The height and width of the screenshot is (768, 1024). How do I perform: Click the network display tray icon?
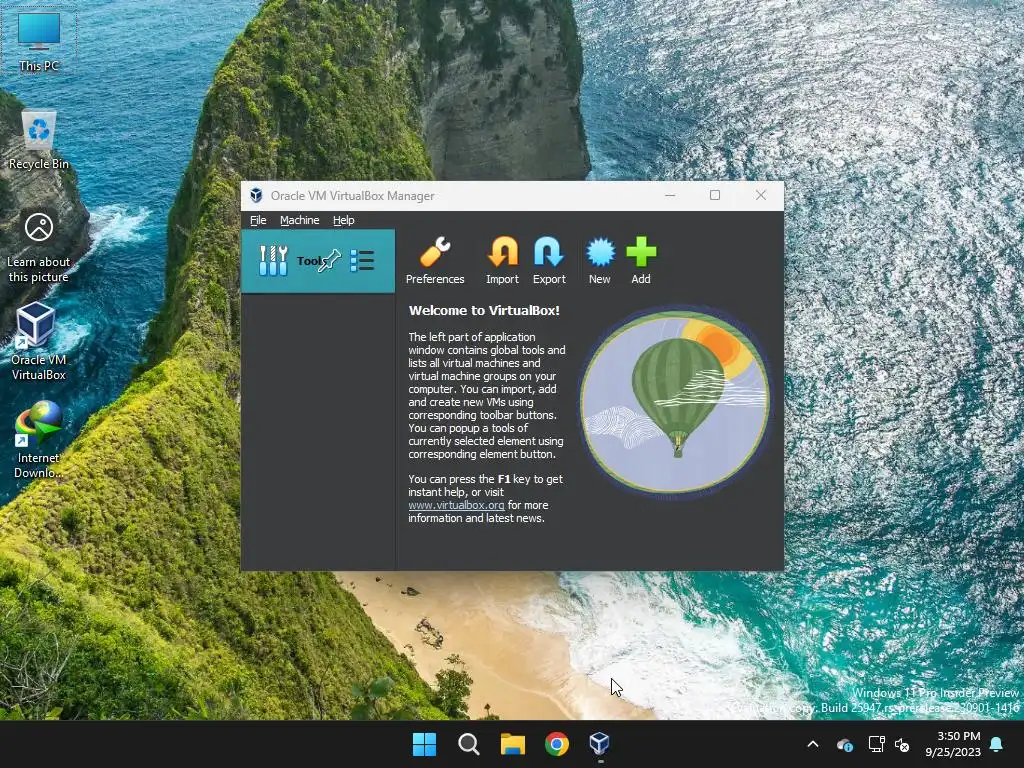click(876, 744)
